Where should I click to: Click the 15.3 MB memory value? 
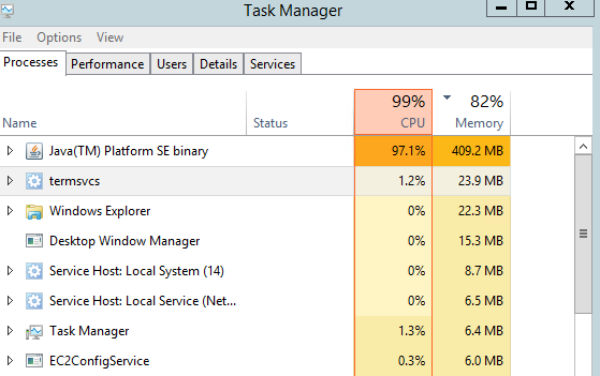481,241
